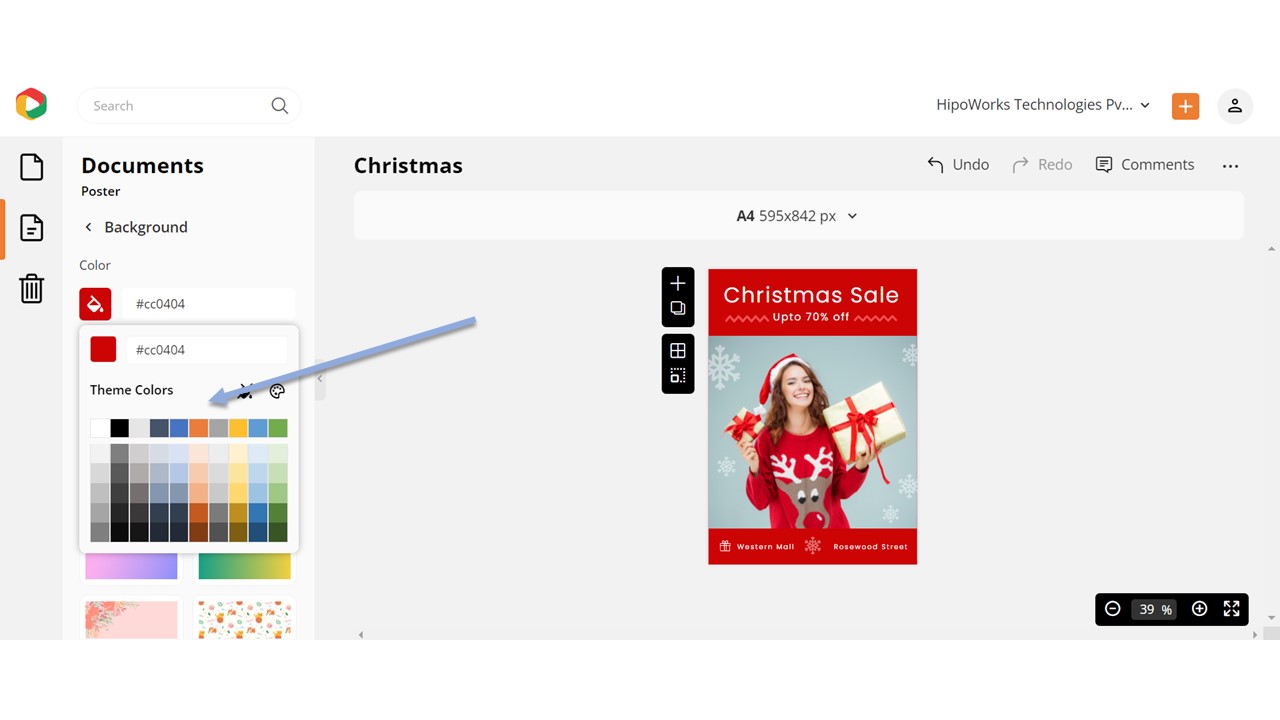
Task: Collapse the Background panel with the back chevron
Action: (88, 227)
